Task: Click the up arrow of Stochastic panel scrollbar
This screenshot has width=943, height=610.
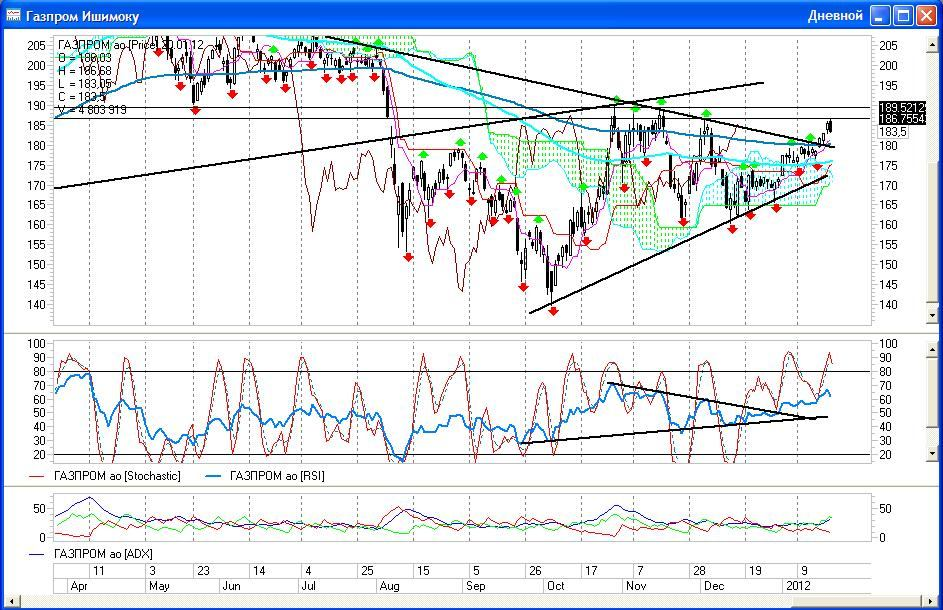Action: pyautogui.click(x=933, y=349)
